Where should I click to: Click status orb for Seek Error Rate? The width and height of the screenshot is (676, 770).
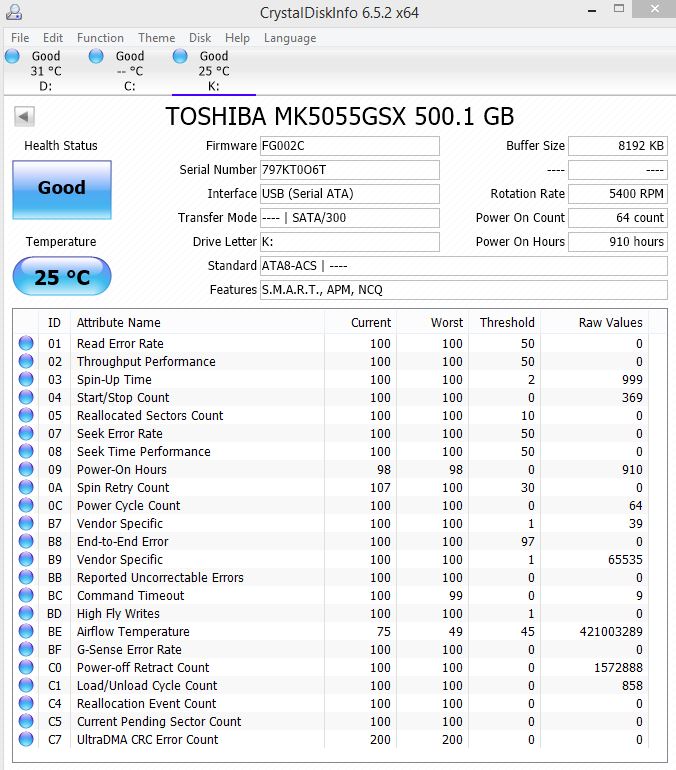click(26, 433)
